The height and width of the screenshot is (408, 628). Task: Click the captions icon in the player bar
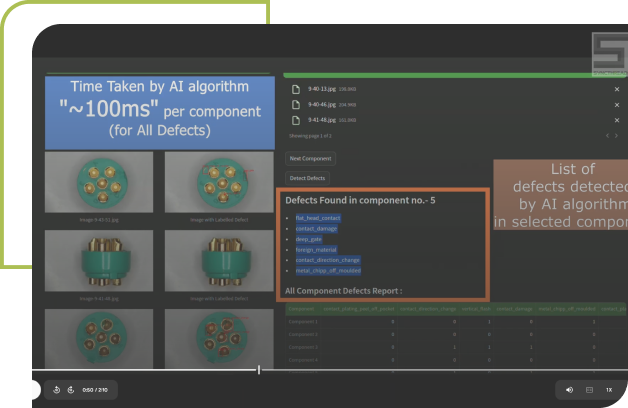[589, 389]
